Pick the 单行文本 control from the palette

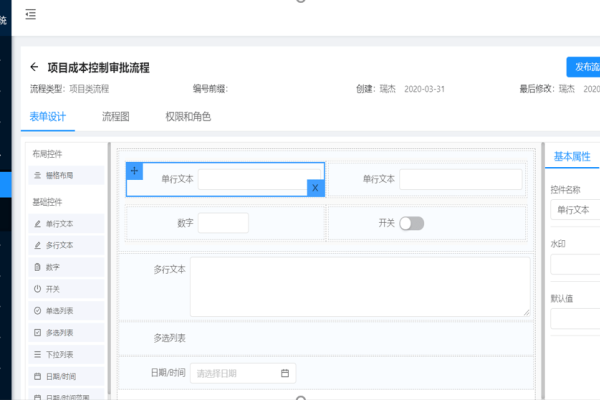[x=66, y=224]
